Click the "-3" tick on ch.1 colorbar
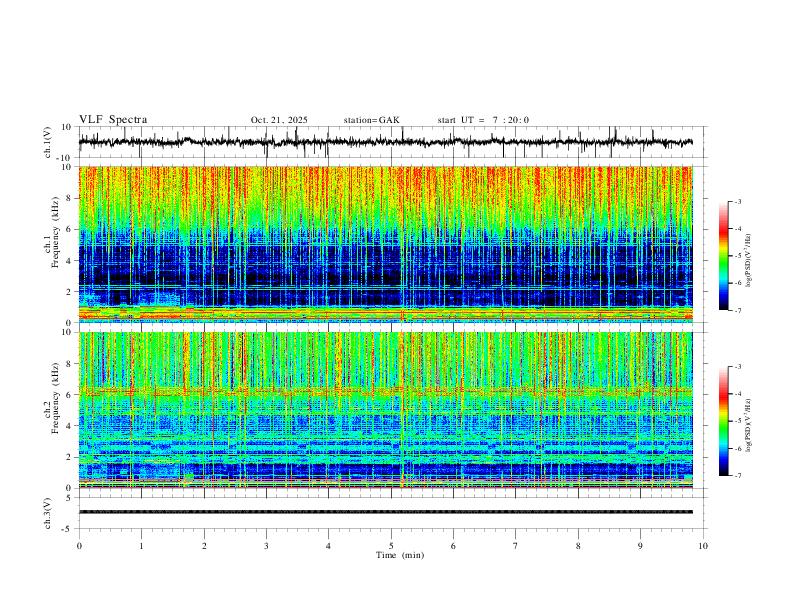Image resolution: width=792 pixels, height=612 pixels. click(738, 201)
